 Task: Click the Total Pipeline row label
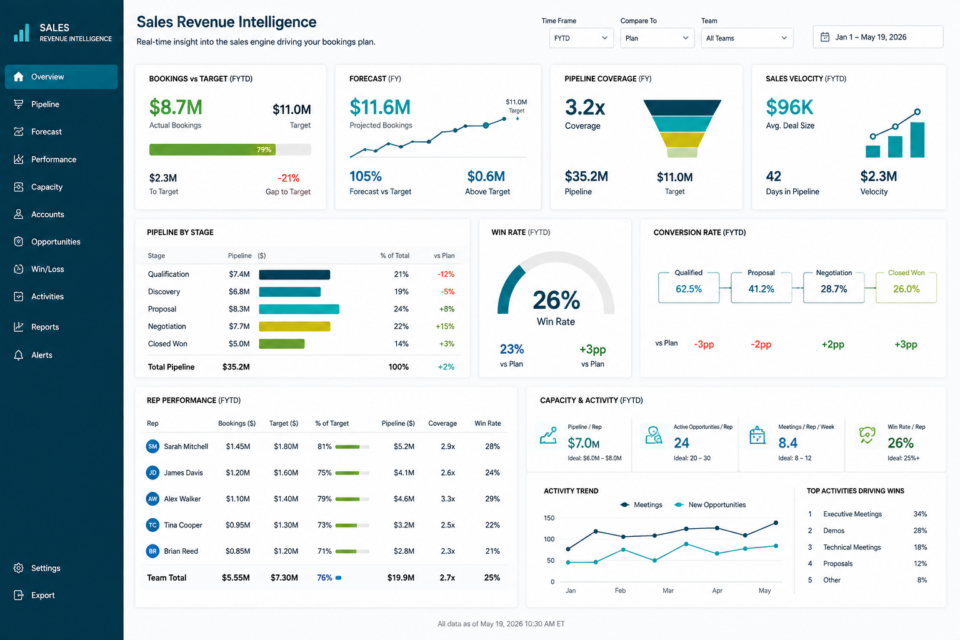point(171,367)
